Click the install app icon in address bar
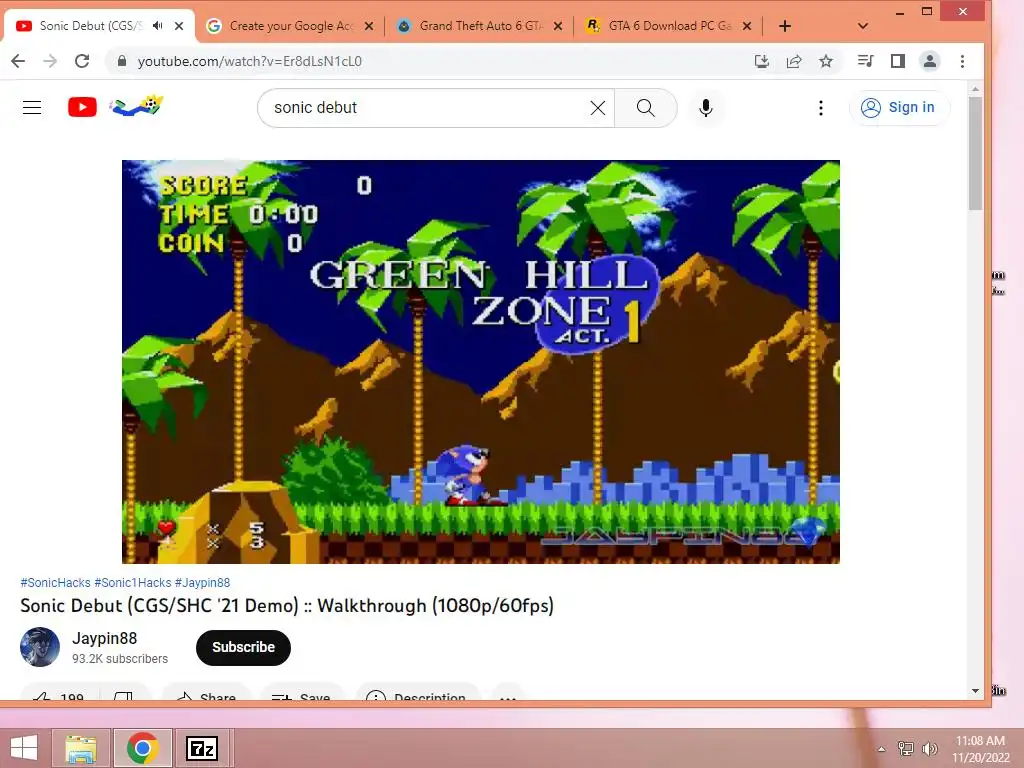This screenshot has width=1024, height=768. click(x=761, y=61)
